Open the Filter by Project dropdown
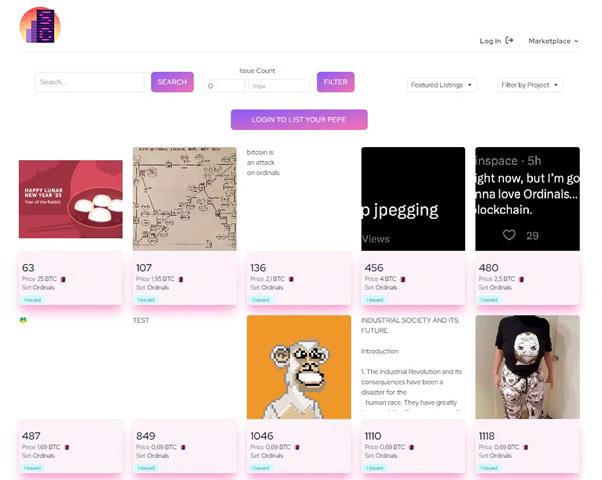602x480 pixels. click(530, 85)
